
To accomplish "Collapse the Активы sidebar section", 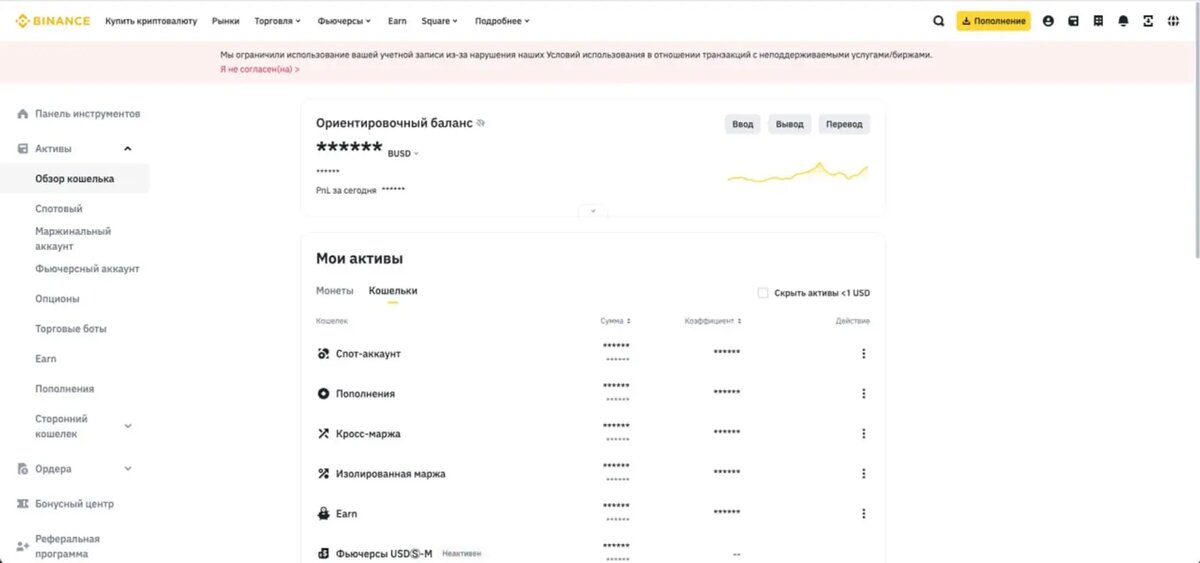I will point(127,149).
